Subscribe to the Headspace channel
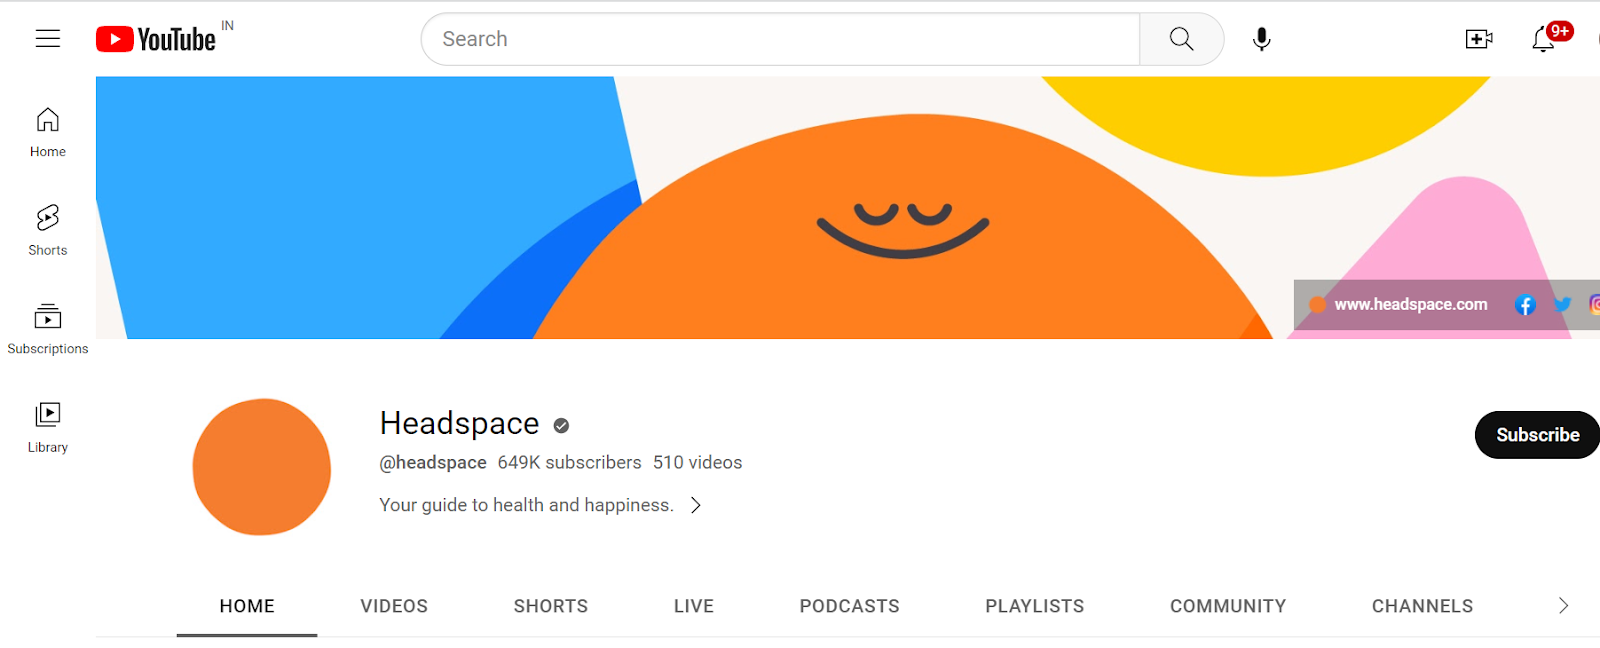Screen dimensions: 1600x648 pyautogui.click(x=1536, y=435)
